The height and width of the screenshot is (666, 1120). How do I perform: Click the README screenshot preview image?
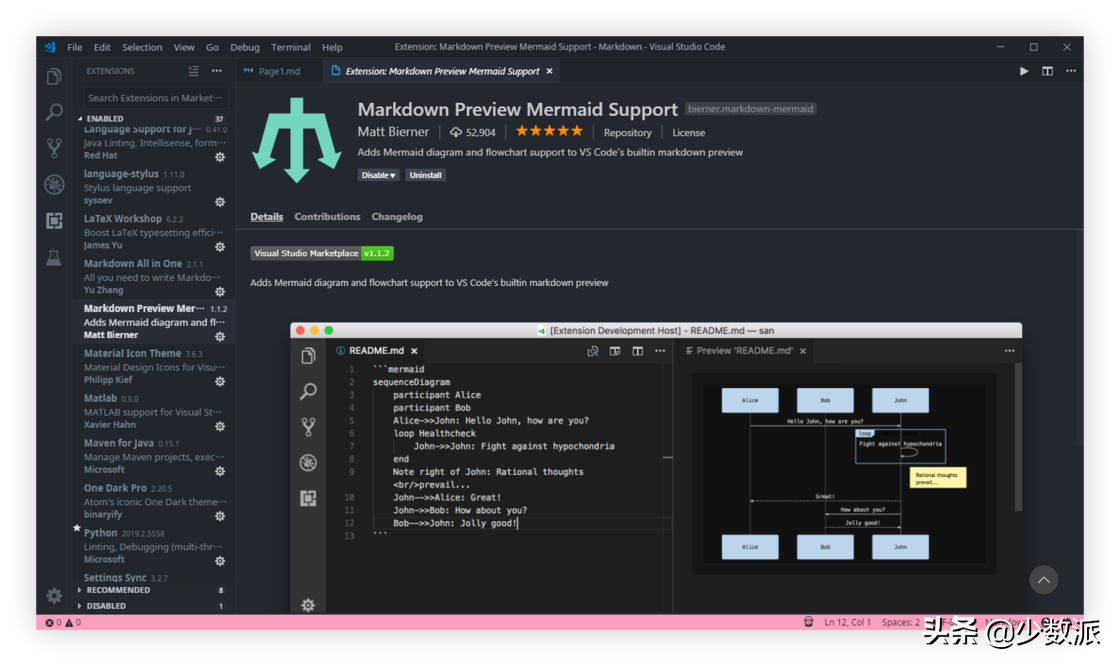[656, 468]
